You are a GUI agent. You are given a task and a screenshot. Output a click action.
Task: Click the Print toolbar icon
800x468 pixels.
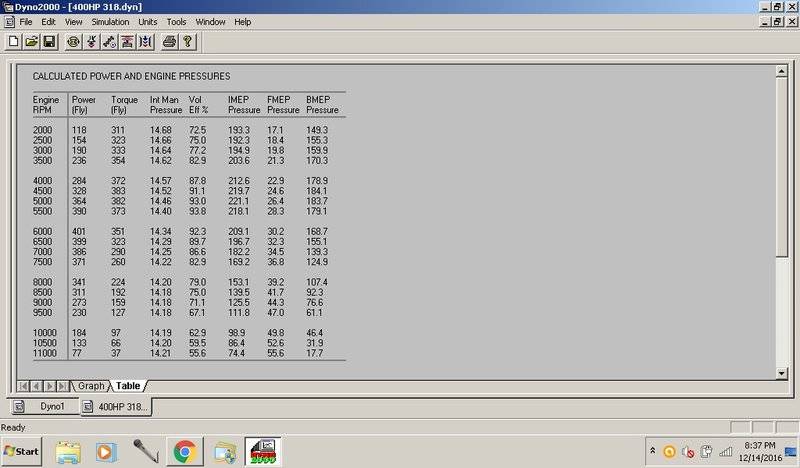click(x=169, y=42)
